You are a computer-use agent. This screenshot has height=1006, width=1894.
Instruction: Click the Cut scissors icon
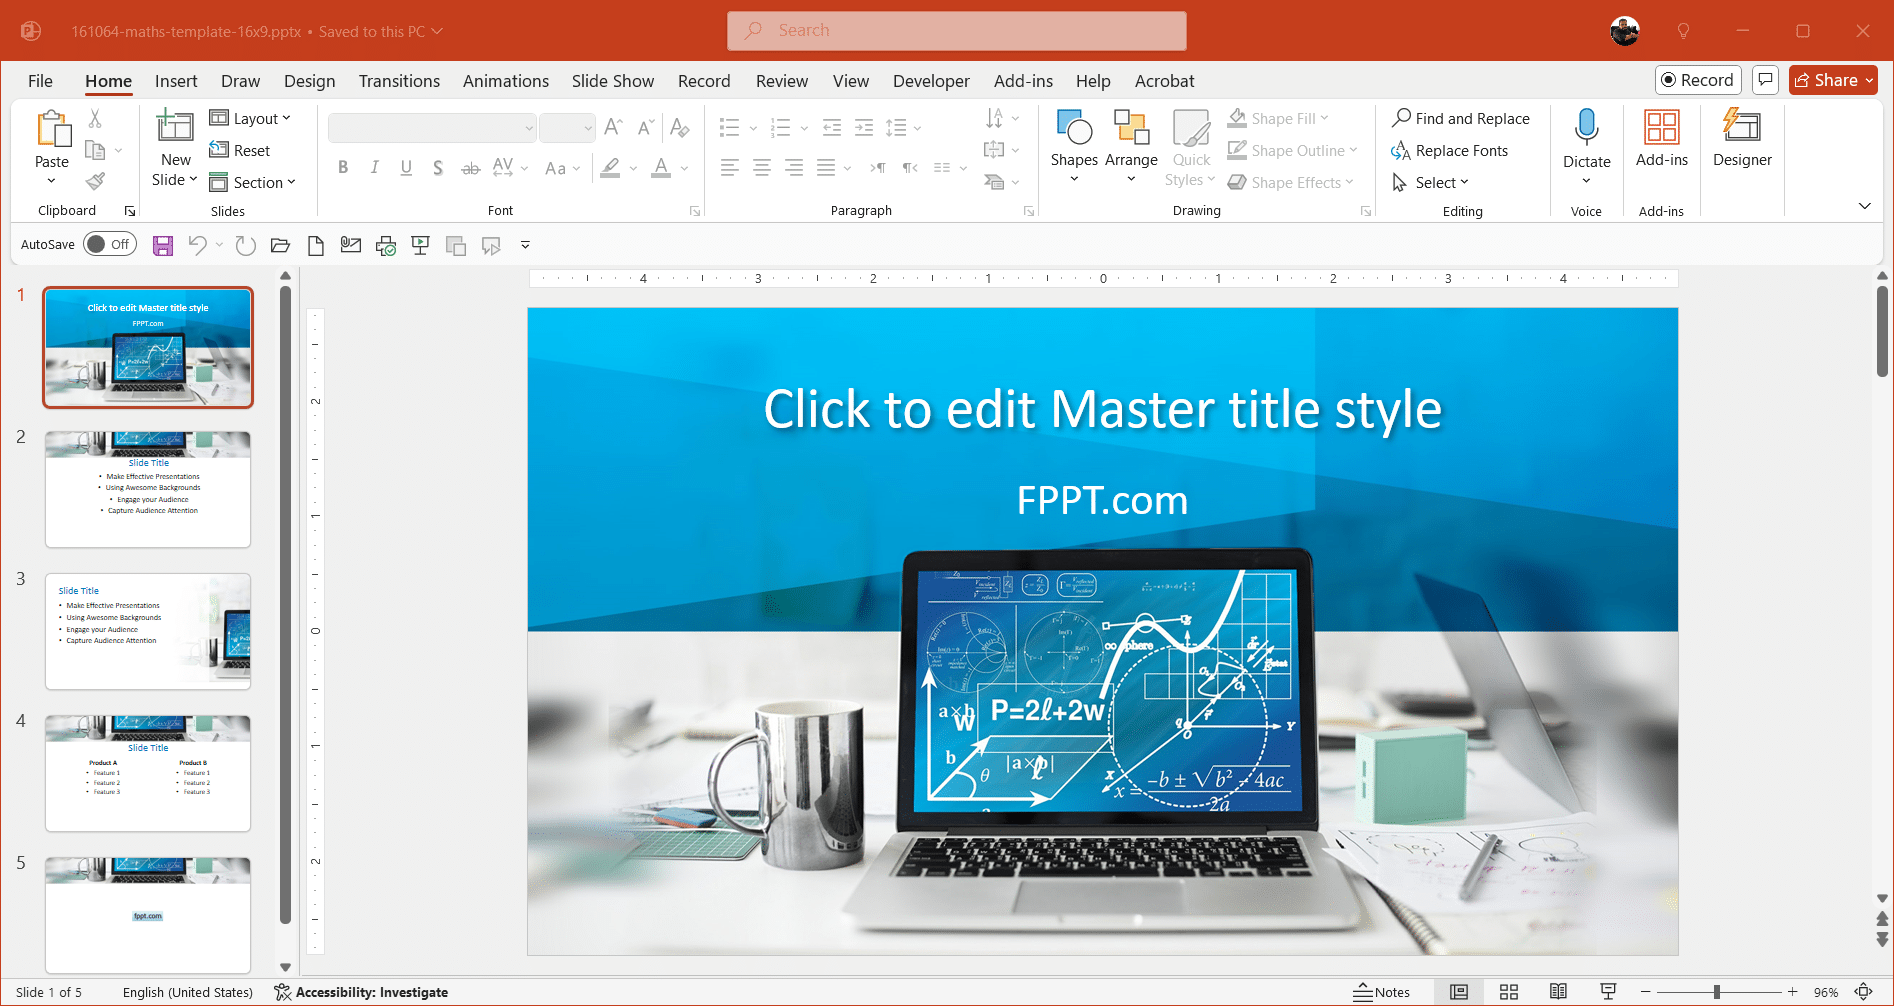[95, 118]
